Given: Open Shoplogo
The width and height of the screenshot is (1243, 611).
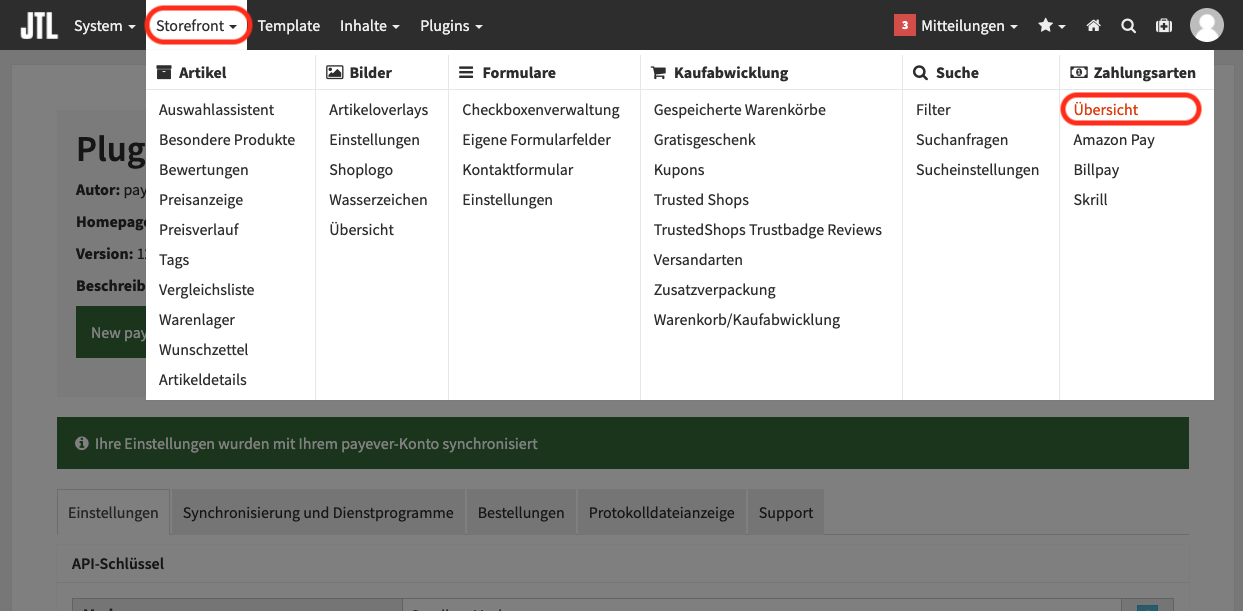Looking at the screenshot, I should click(x=361, y=170).
